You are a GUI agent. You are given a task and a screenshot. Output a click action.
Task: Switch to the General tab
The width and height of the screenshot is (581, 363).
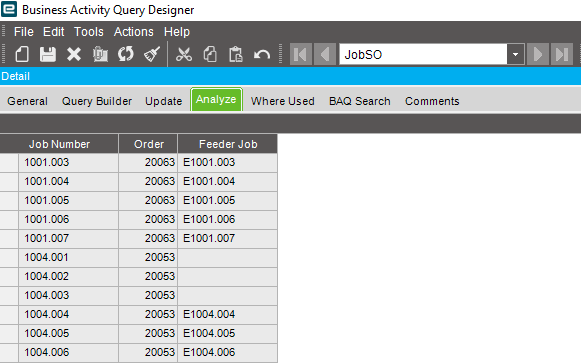coord(27,101)
